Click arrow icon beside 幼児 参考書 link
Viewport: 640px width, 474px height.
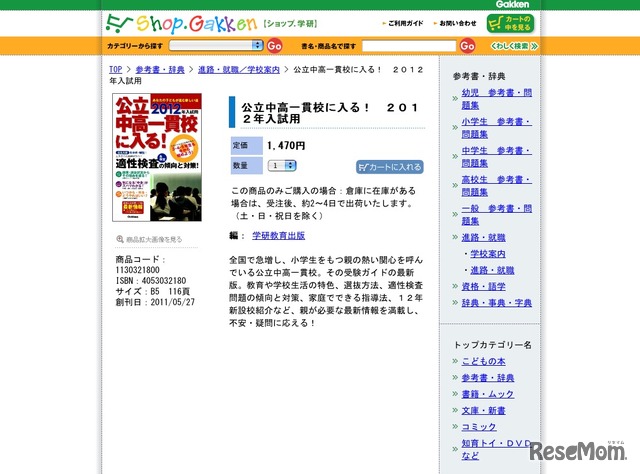coord(455,98)
